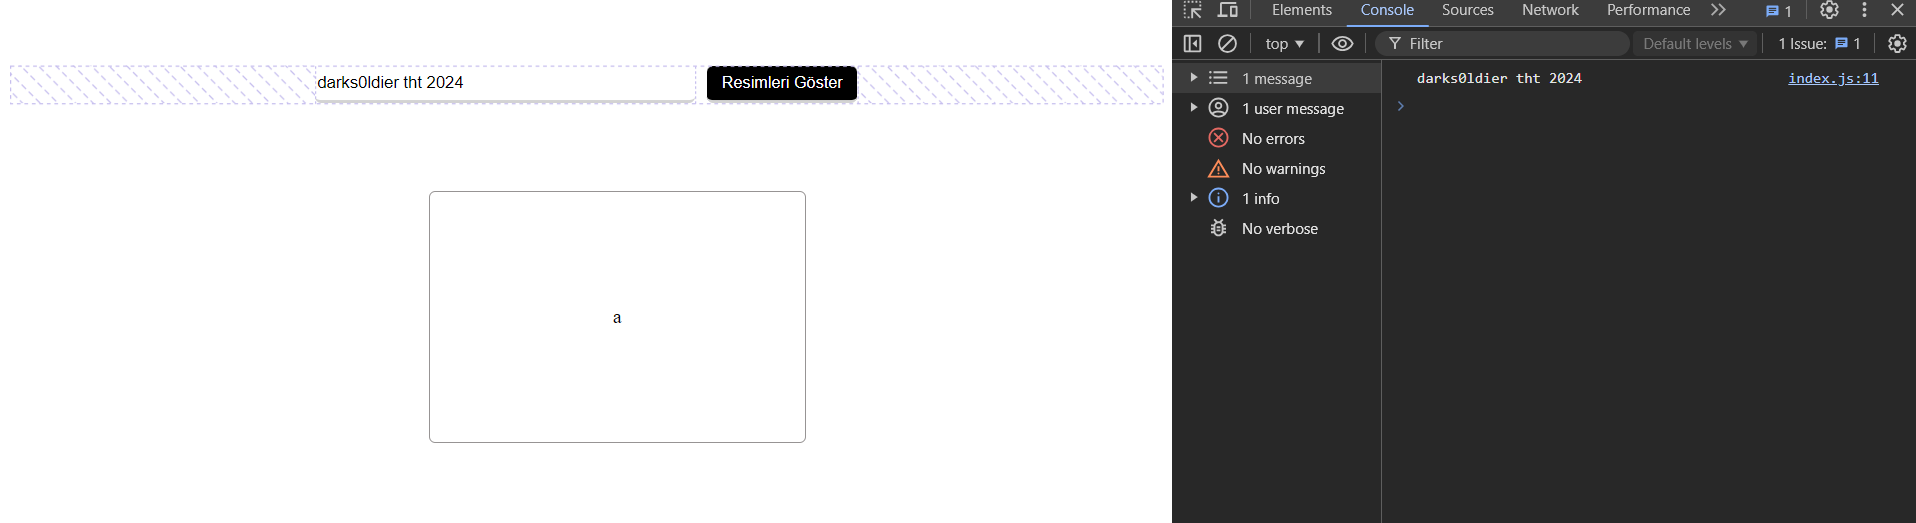The height and width of the screenshot is (523, 1916).
Task: Click the Resimleri Göster button
Action: click(782, 83)
